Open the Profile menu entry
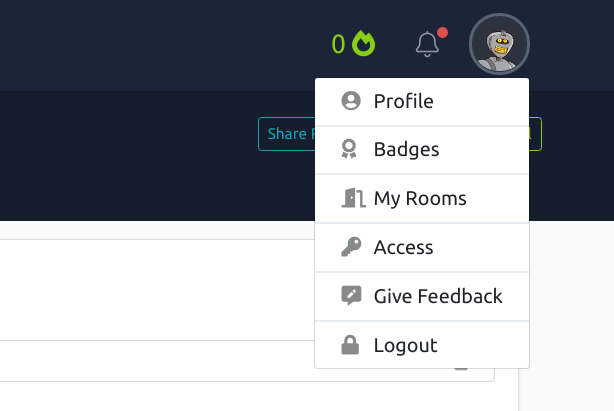Screen dimensions: 614x411 click(403, 101)
